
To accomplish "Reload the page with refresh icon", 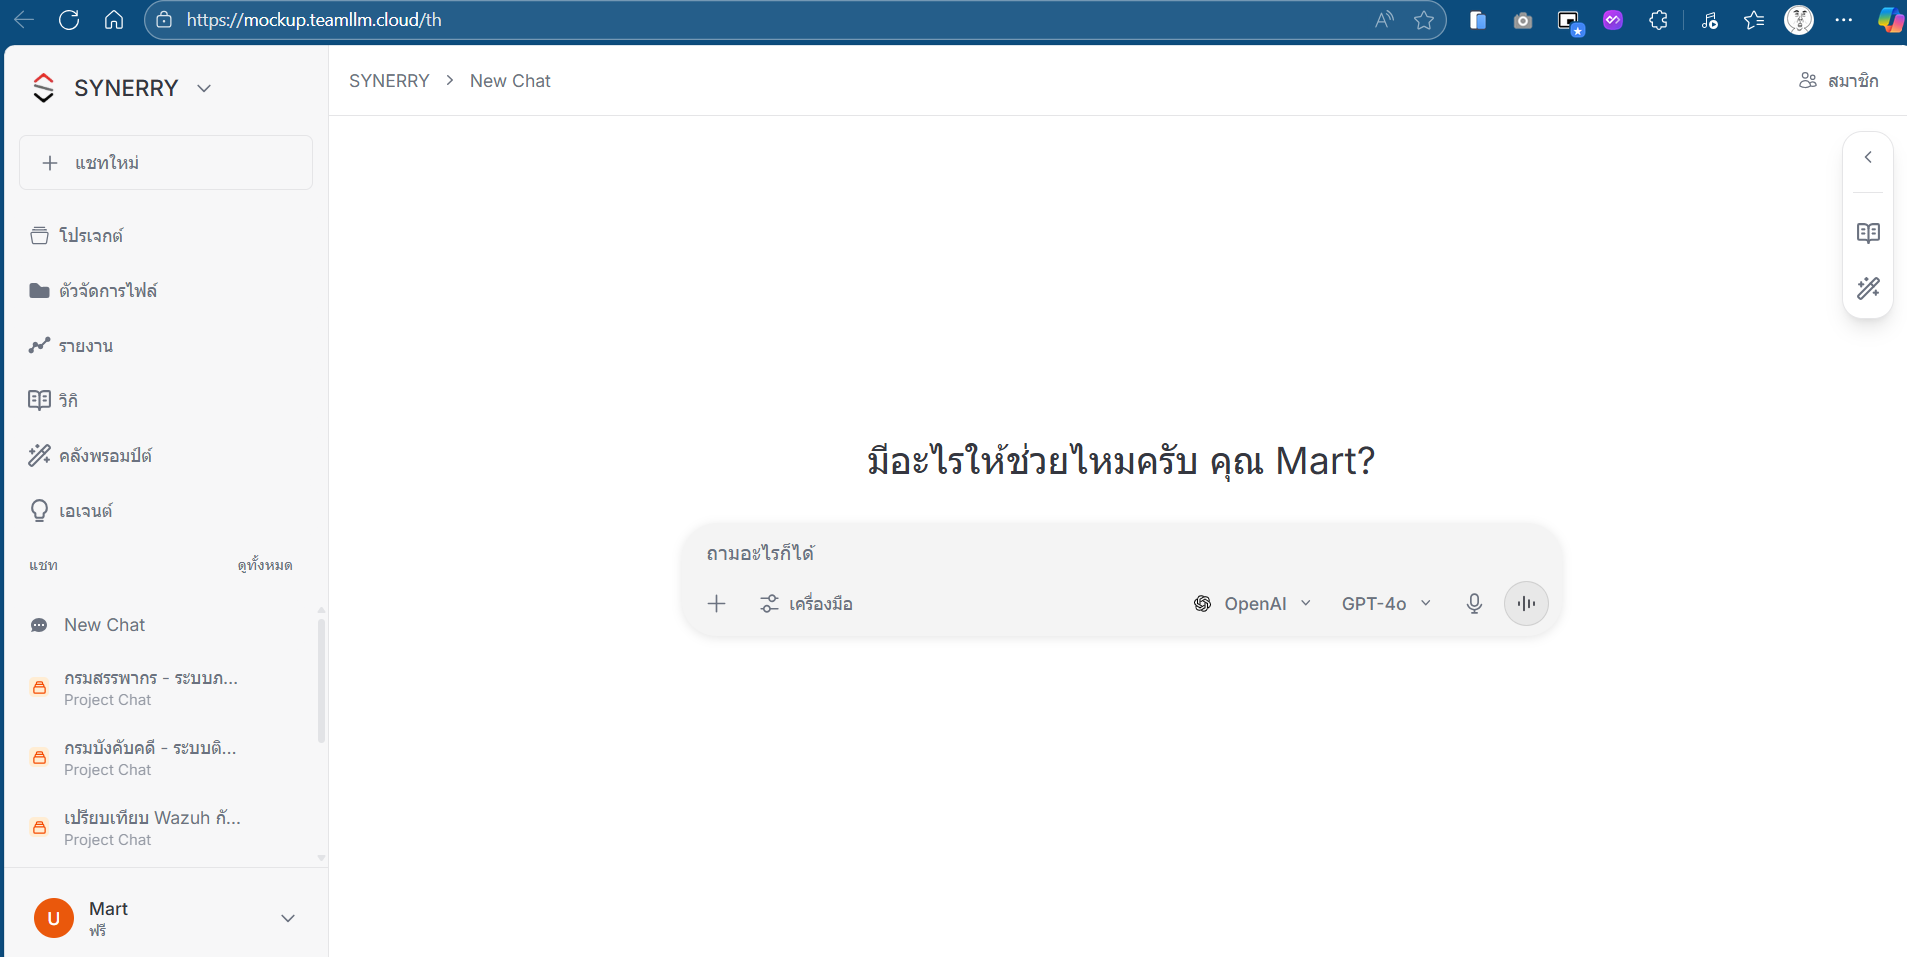I will tap(69, 20).
